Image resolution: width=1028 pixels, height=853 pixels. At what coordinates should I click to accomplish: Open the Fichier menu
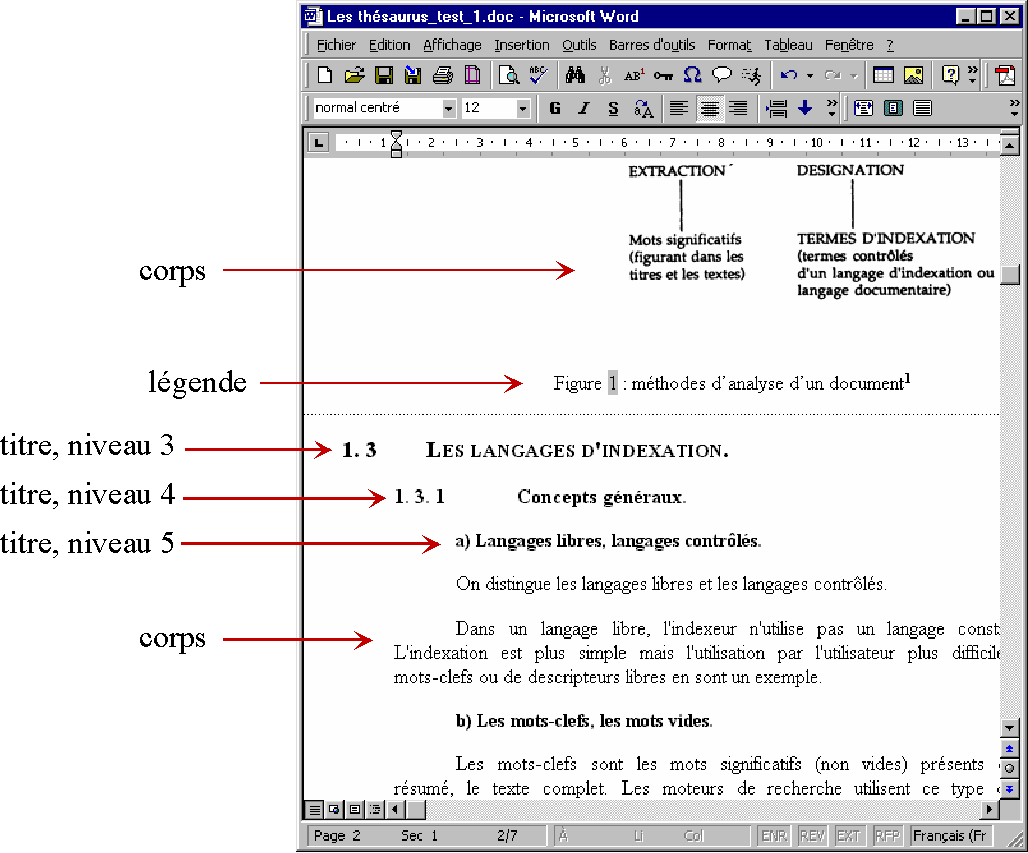[336, 45]
